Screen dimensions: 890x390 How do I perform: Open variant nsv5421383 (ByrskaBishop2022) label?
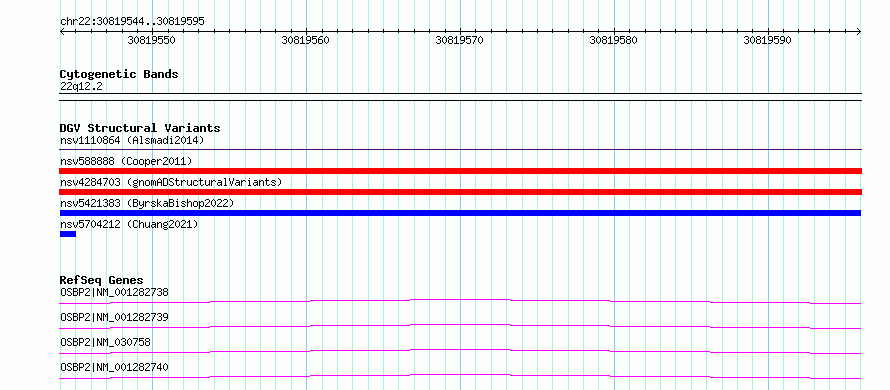[x=146, y=203]
